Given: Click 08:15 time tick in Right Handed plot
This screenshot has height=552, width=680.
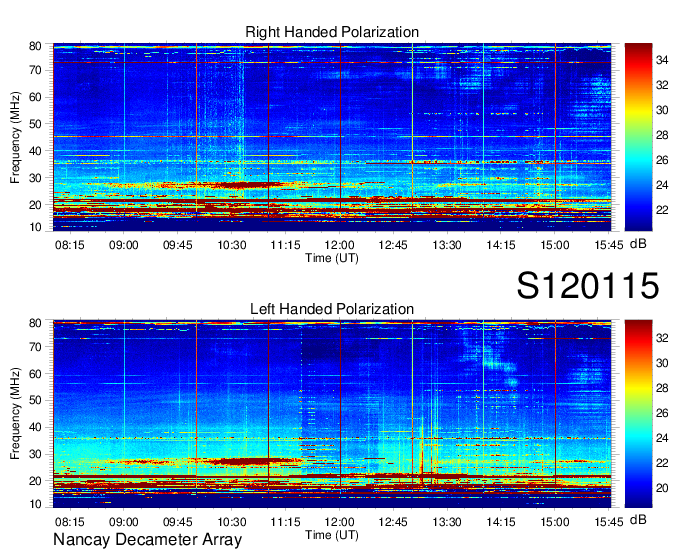Looking at the screenshot, I should (x=69, y=245).
